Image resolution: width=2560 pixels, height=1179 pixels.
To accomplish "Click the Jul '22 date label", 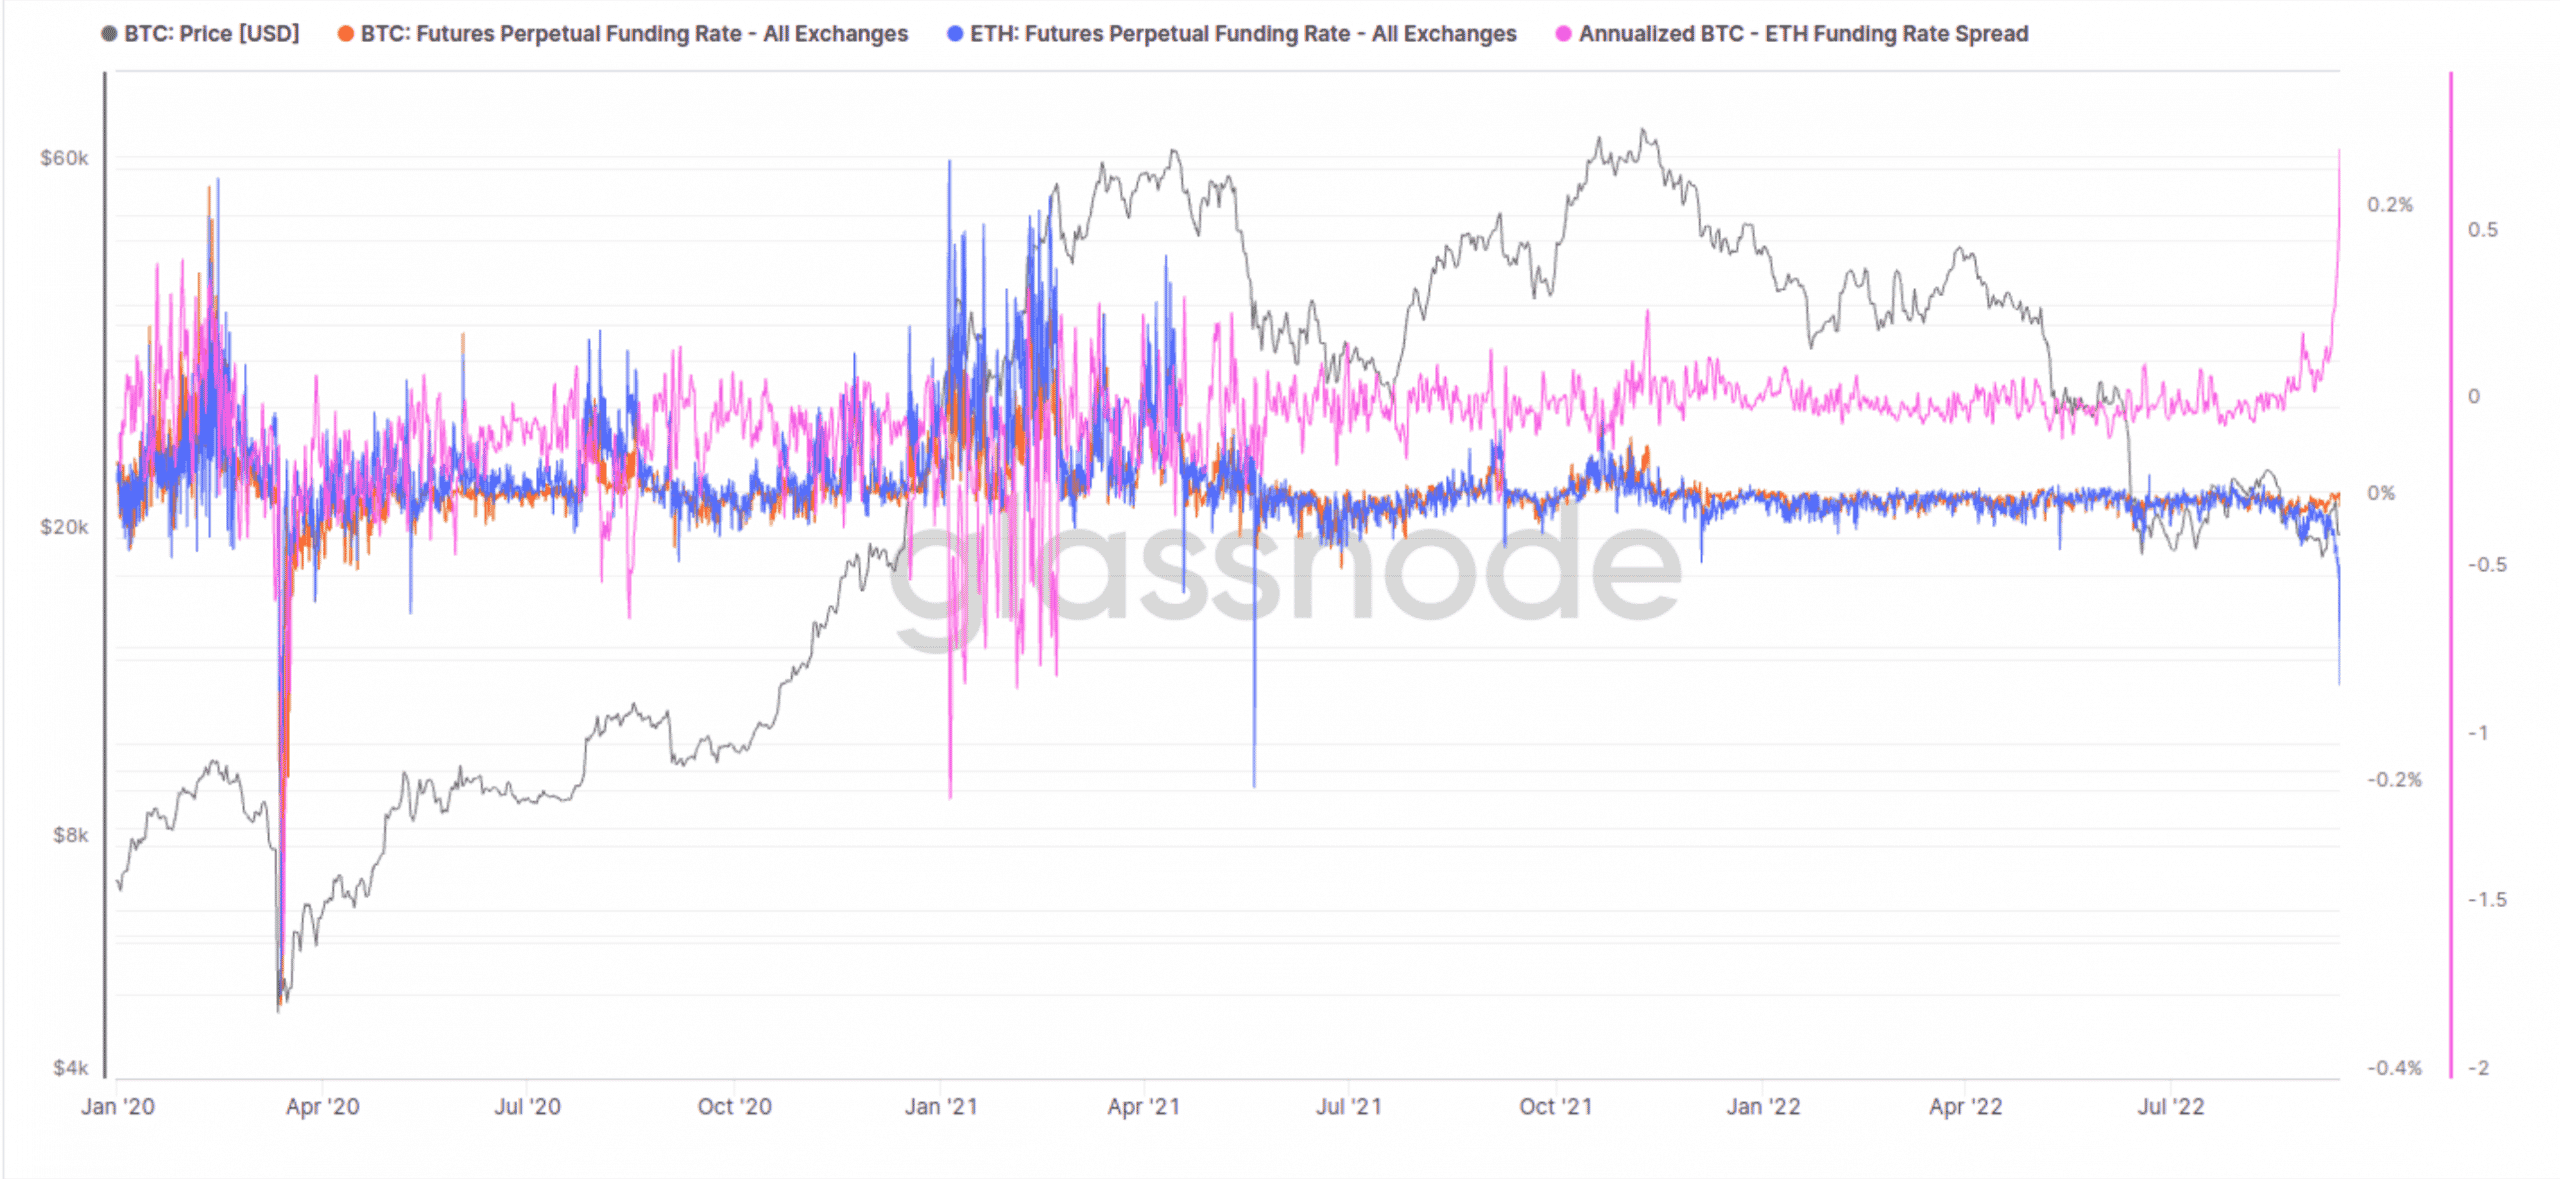I will pyautogui.click(x=2170, y=1107).
